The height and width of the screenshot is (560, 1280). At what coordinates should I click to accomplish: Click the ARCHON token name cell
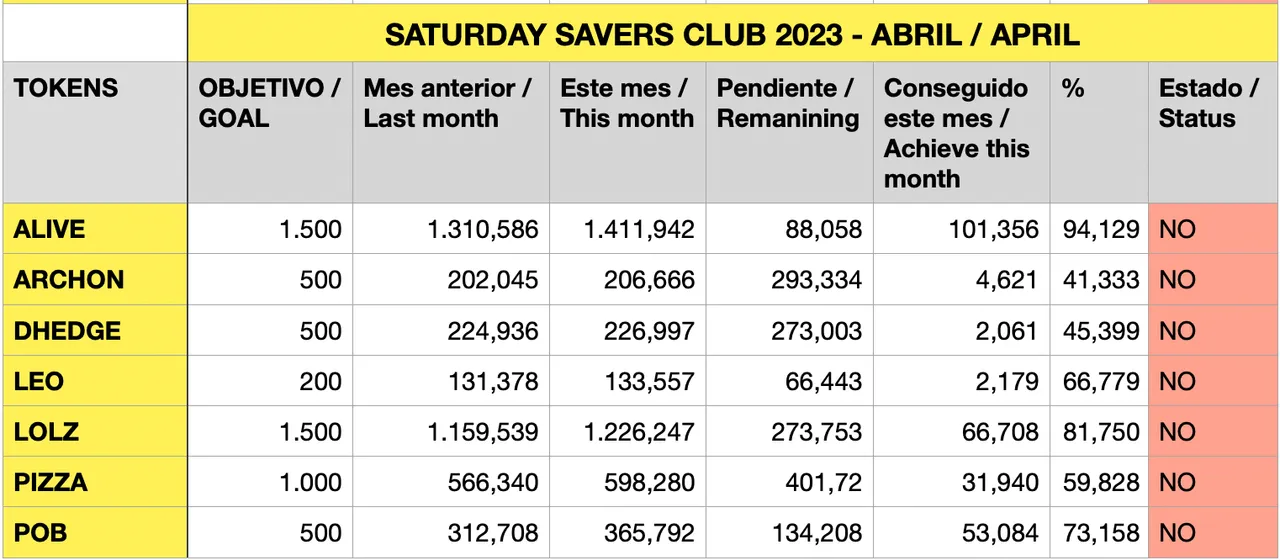coord(95,280)
